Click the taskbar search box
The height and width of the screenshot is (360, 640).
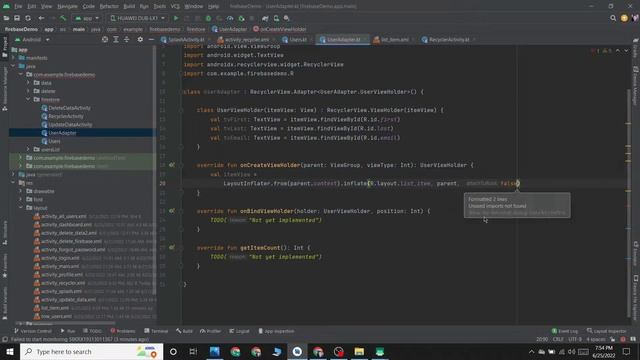tap(91, 352)
